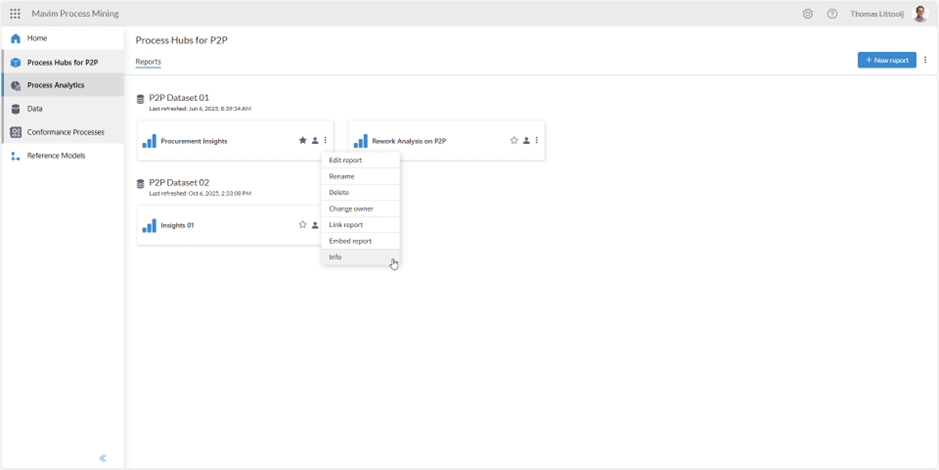Switch to the Reports tab
The width and height of the screenshot is (939, 470).
tap(148, 62)
